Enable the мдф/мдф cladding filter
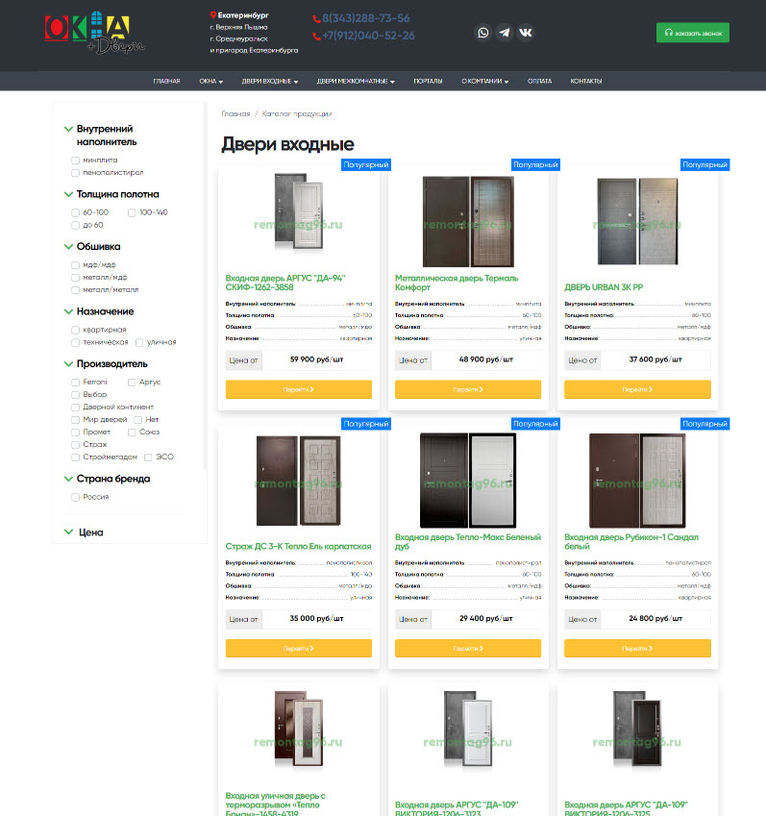766x816 pixels. coord(75,265)
